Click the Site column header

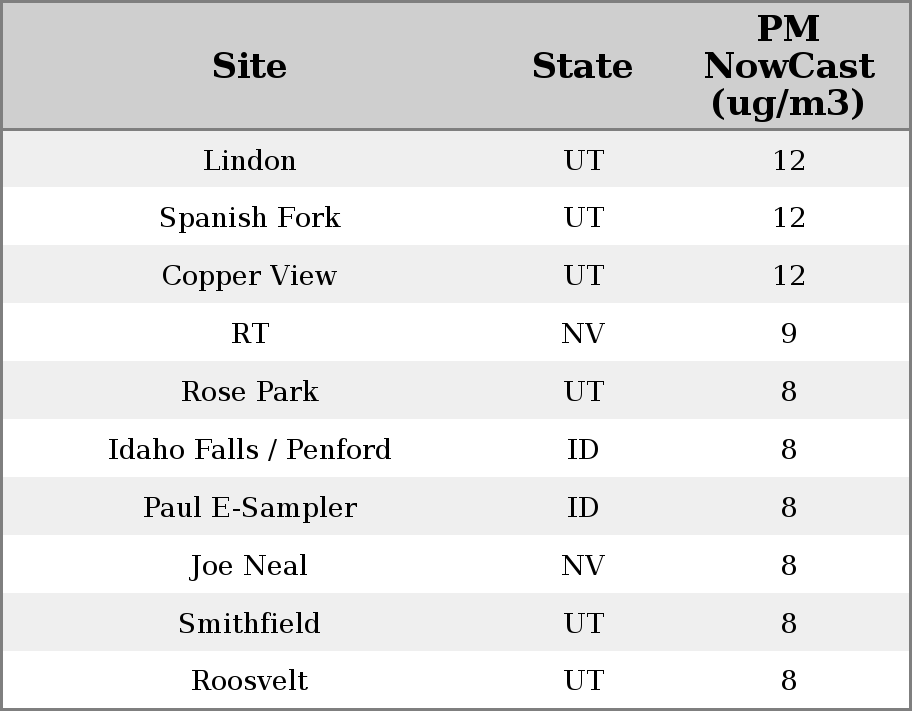(x=249, y=66)
